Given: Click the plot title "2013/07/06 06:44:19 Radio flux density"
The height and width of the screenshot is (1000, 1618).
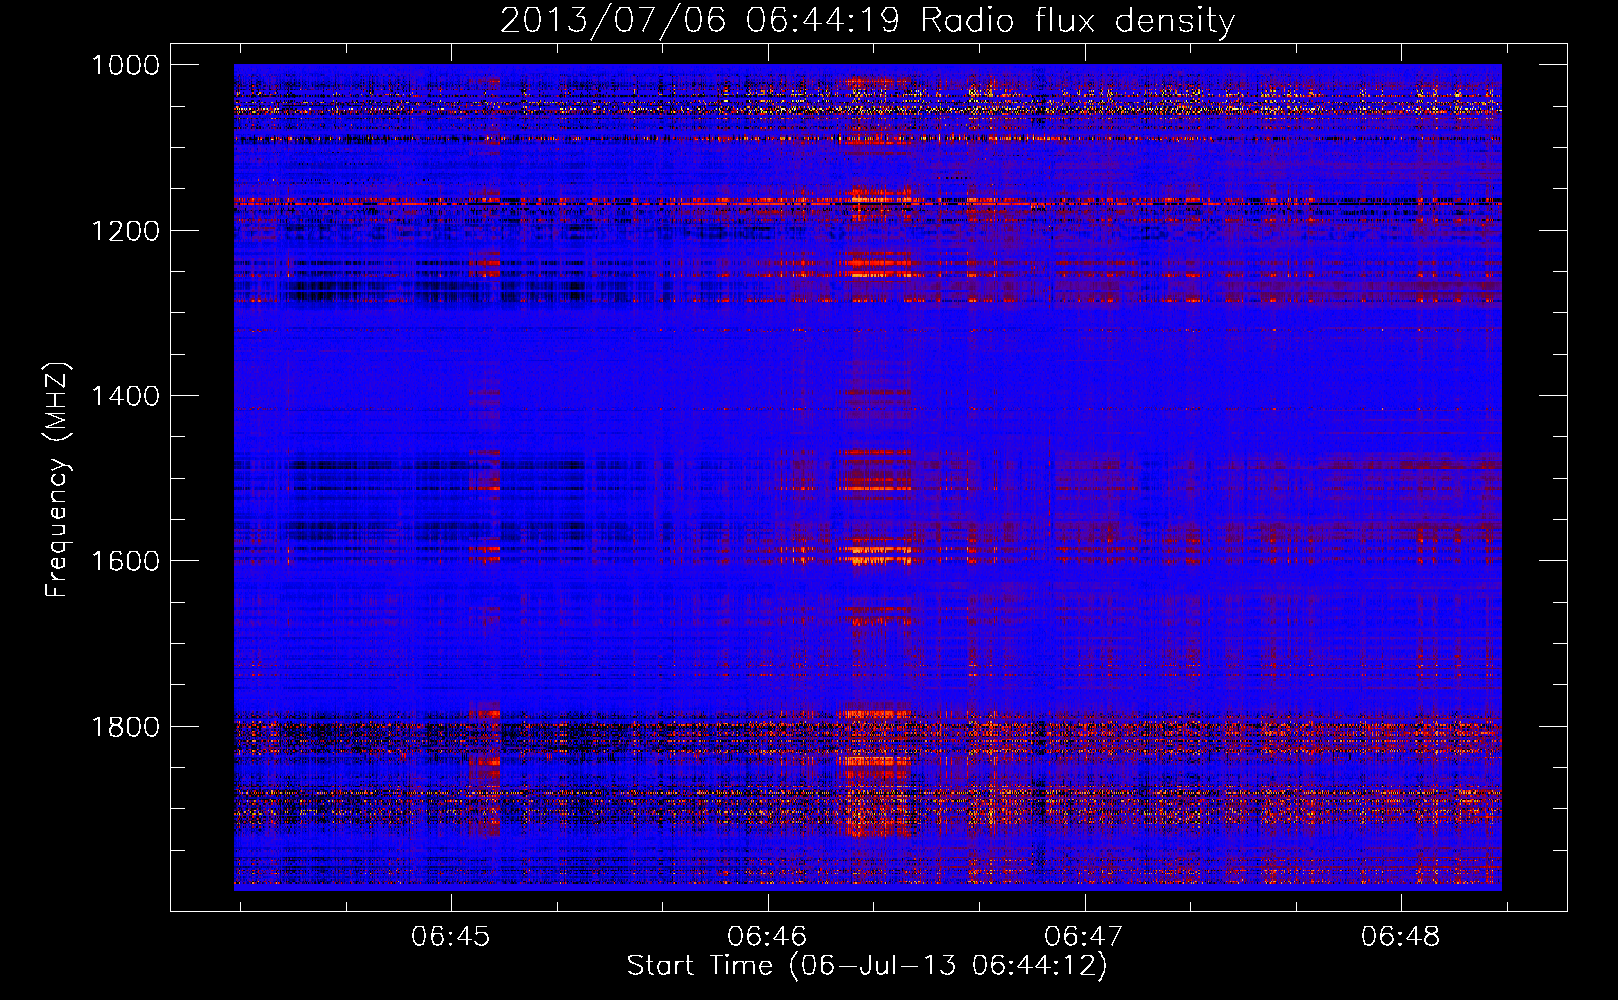Looking at the screenshot, I should (x=867, y=20).
